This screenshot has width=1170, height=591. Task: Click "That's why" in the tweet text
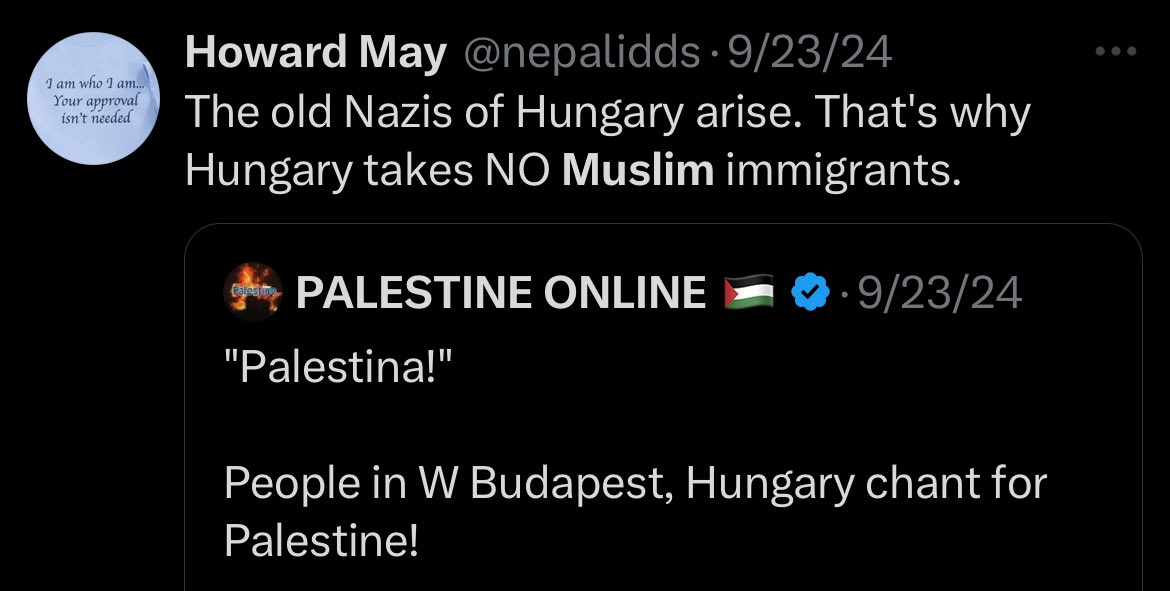coord(922,113)
